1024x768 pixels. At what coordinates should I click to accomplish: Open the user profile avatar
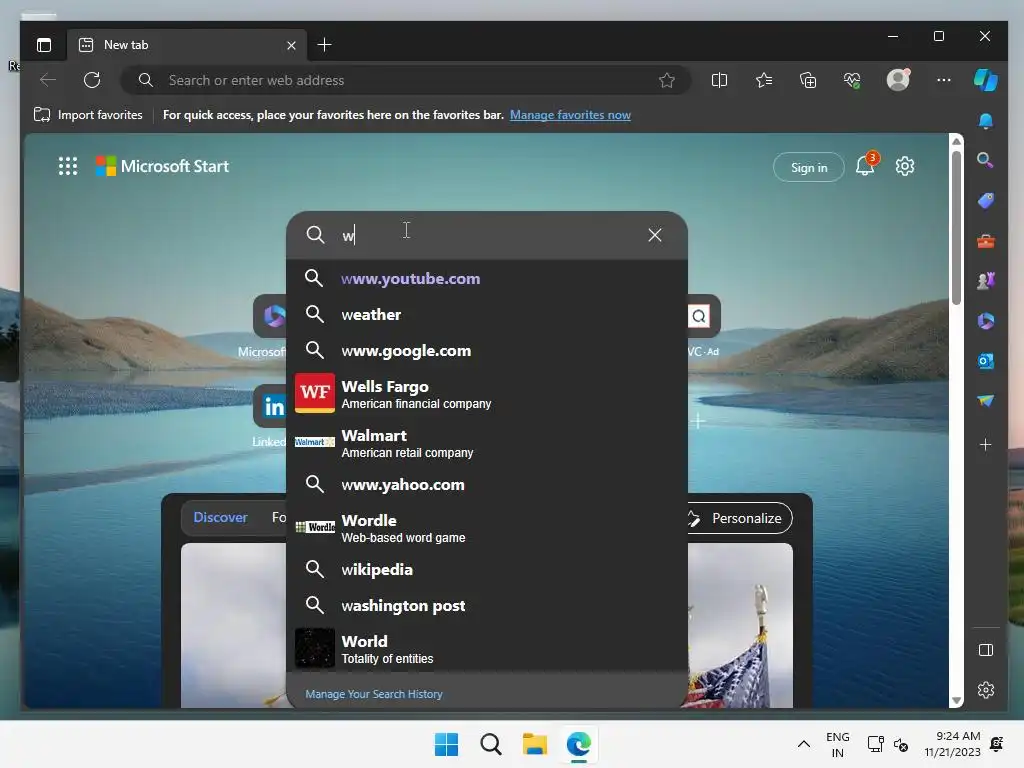[x=898, y=80]
